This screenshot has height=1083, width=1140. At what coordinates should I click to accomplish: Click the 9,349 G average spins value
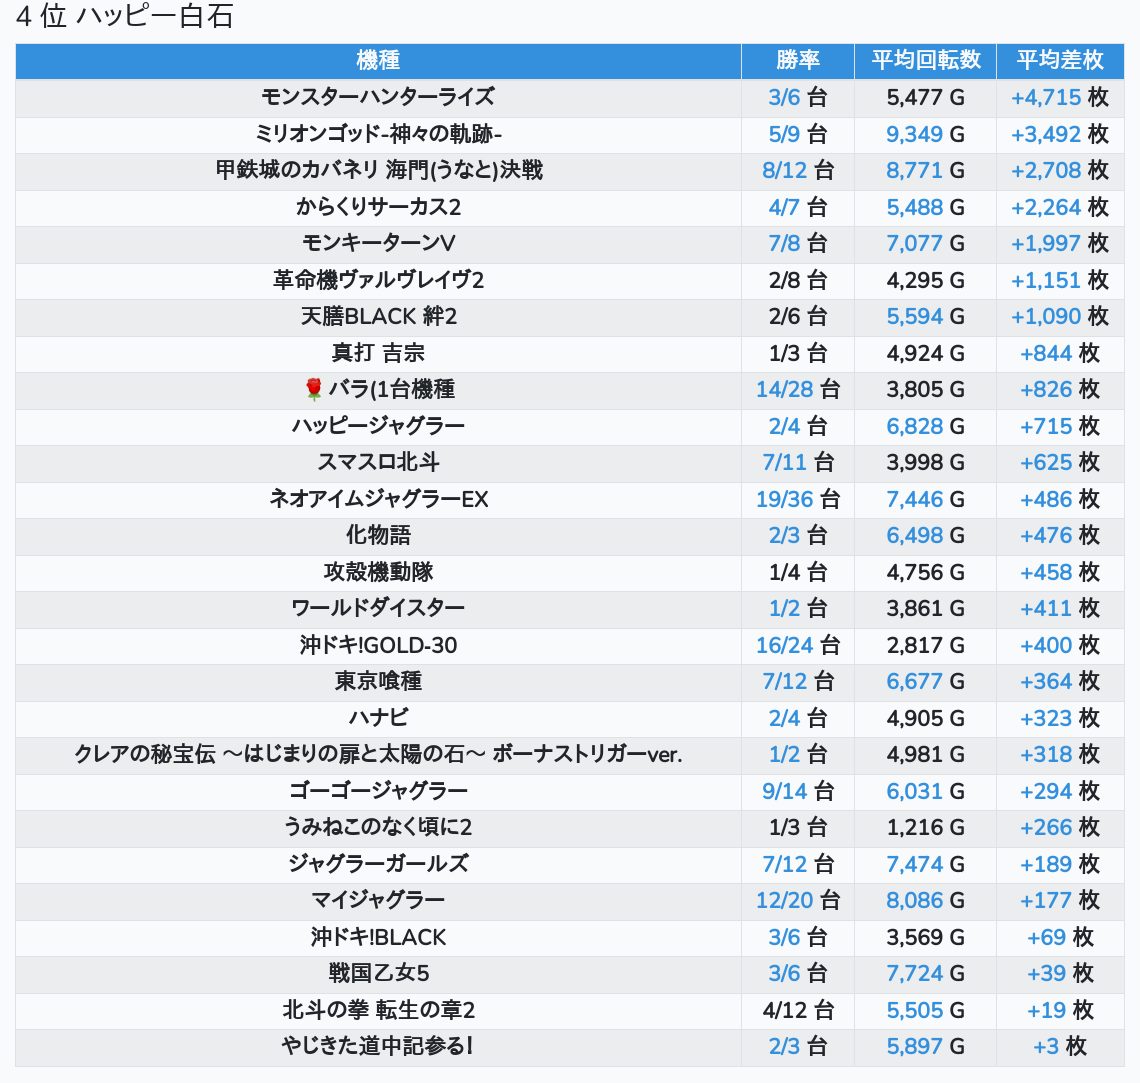click(926, 134)
